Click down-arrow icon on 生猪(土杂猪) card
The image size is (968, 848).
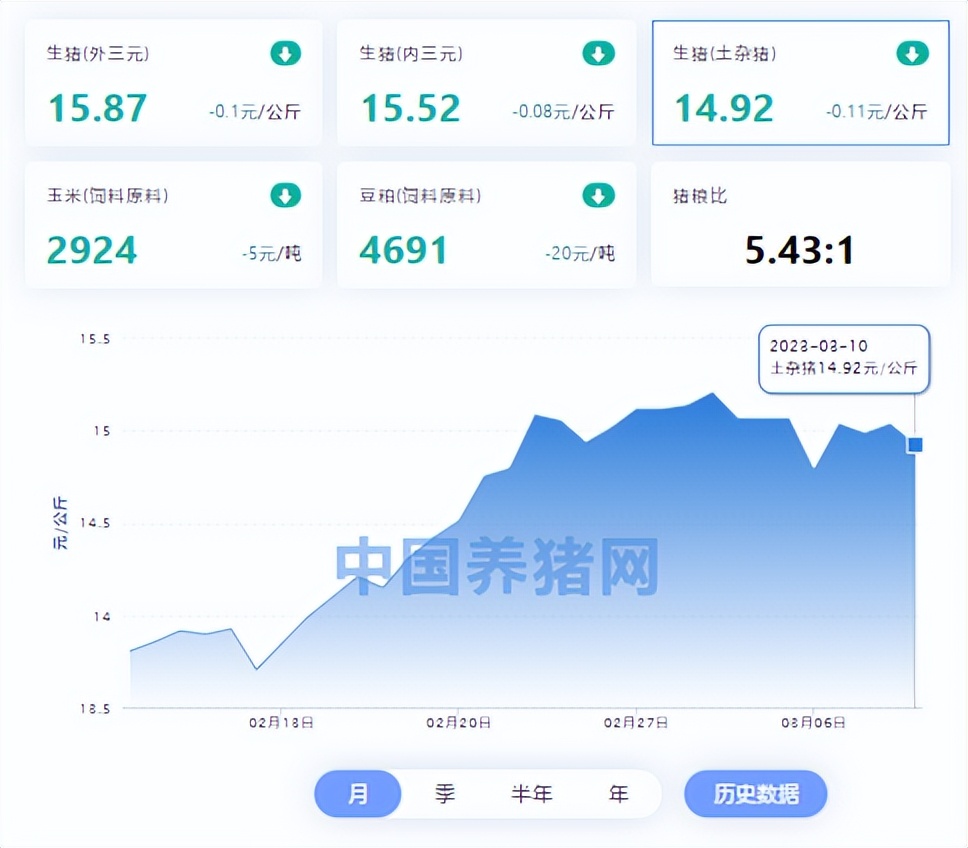point(912,53)
